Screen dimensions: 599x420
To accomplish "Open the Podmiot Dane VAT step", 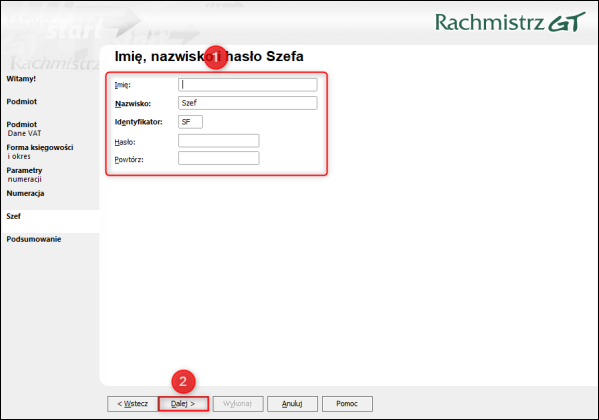I will pos(24,129).
